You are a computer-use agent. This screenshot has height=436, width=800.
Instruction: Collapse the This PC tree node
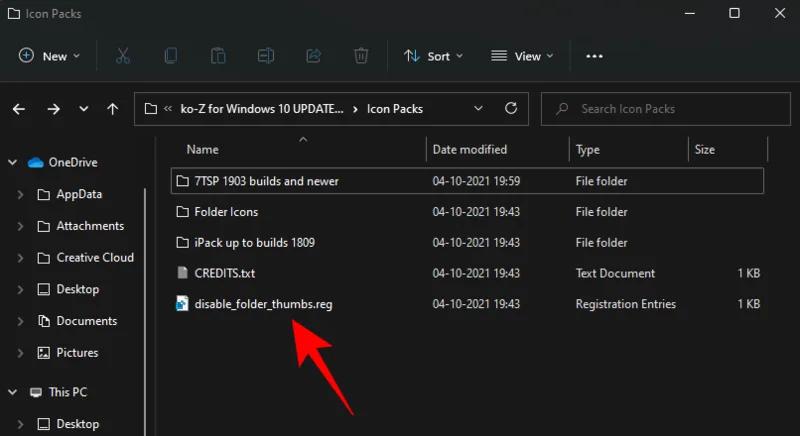(12, 392)
